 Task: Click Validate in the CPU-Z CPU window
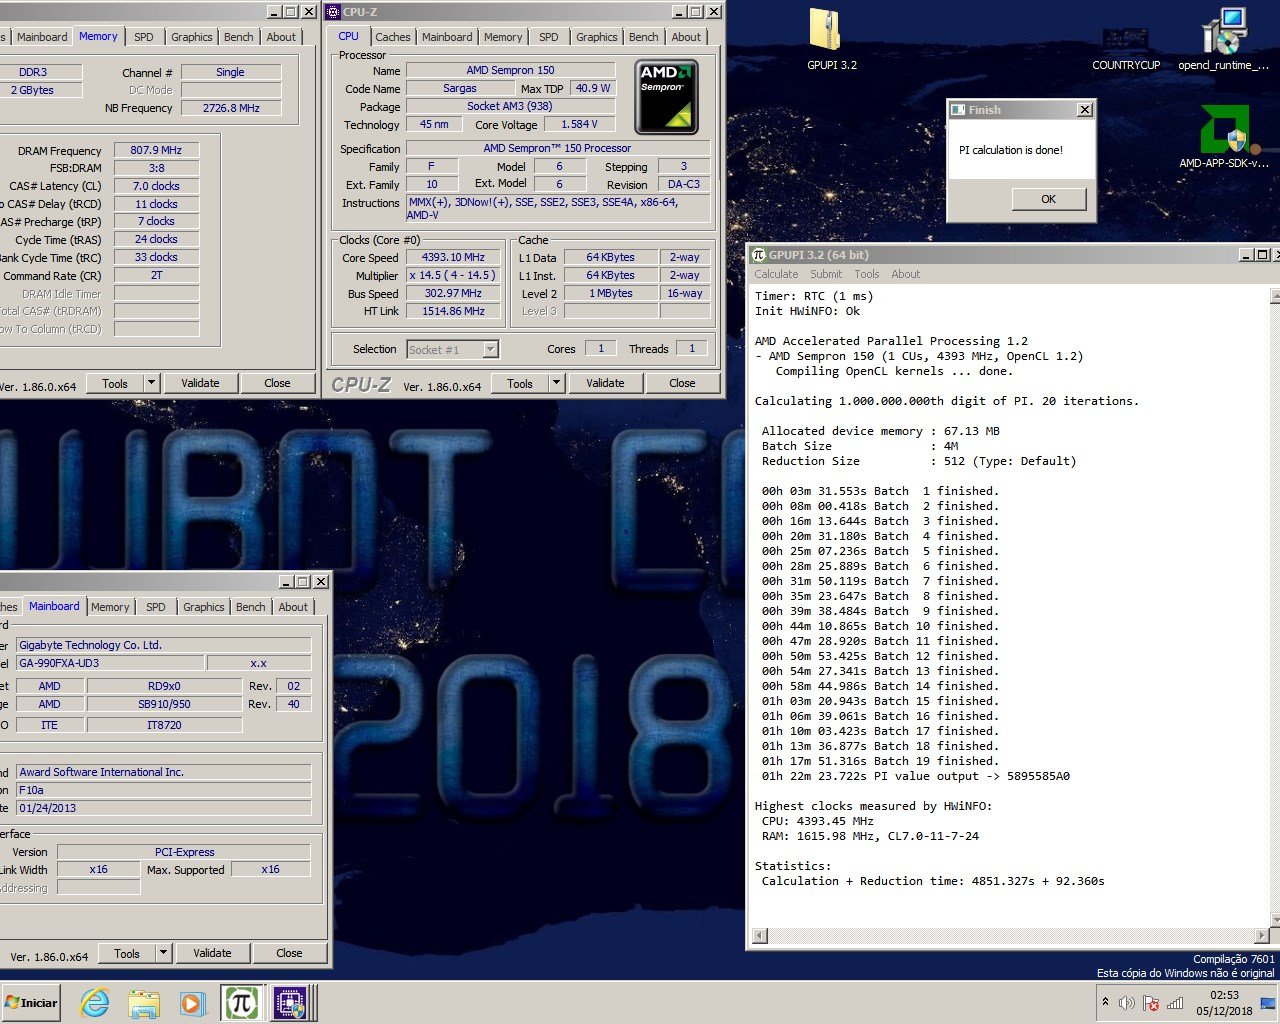pos(605,383)
